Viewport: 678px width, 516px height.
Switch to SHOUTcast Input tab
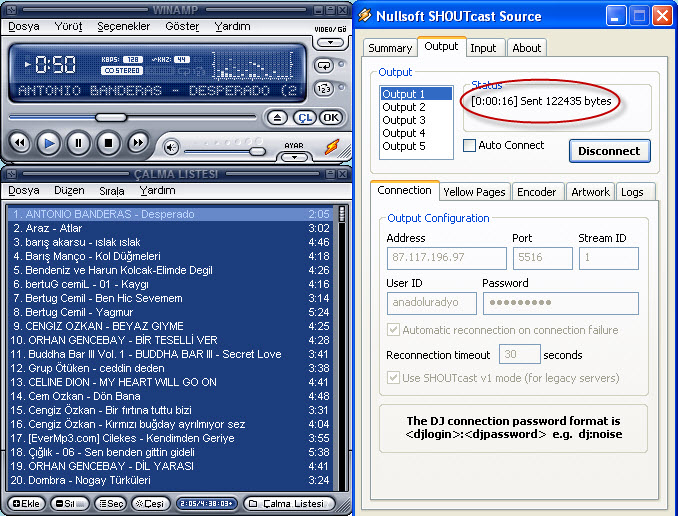point(483,48)
